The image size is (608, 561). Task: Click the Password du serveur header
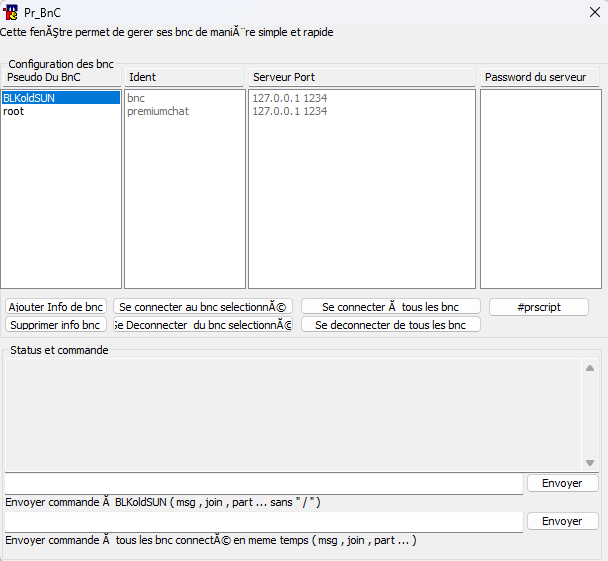coord(540,77)
